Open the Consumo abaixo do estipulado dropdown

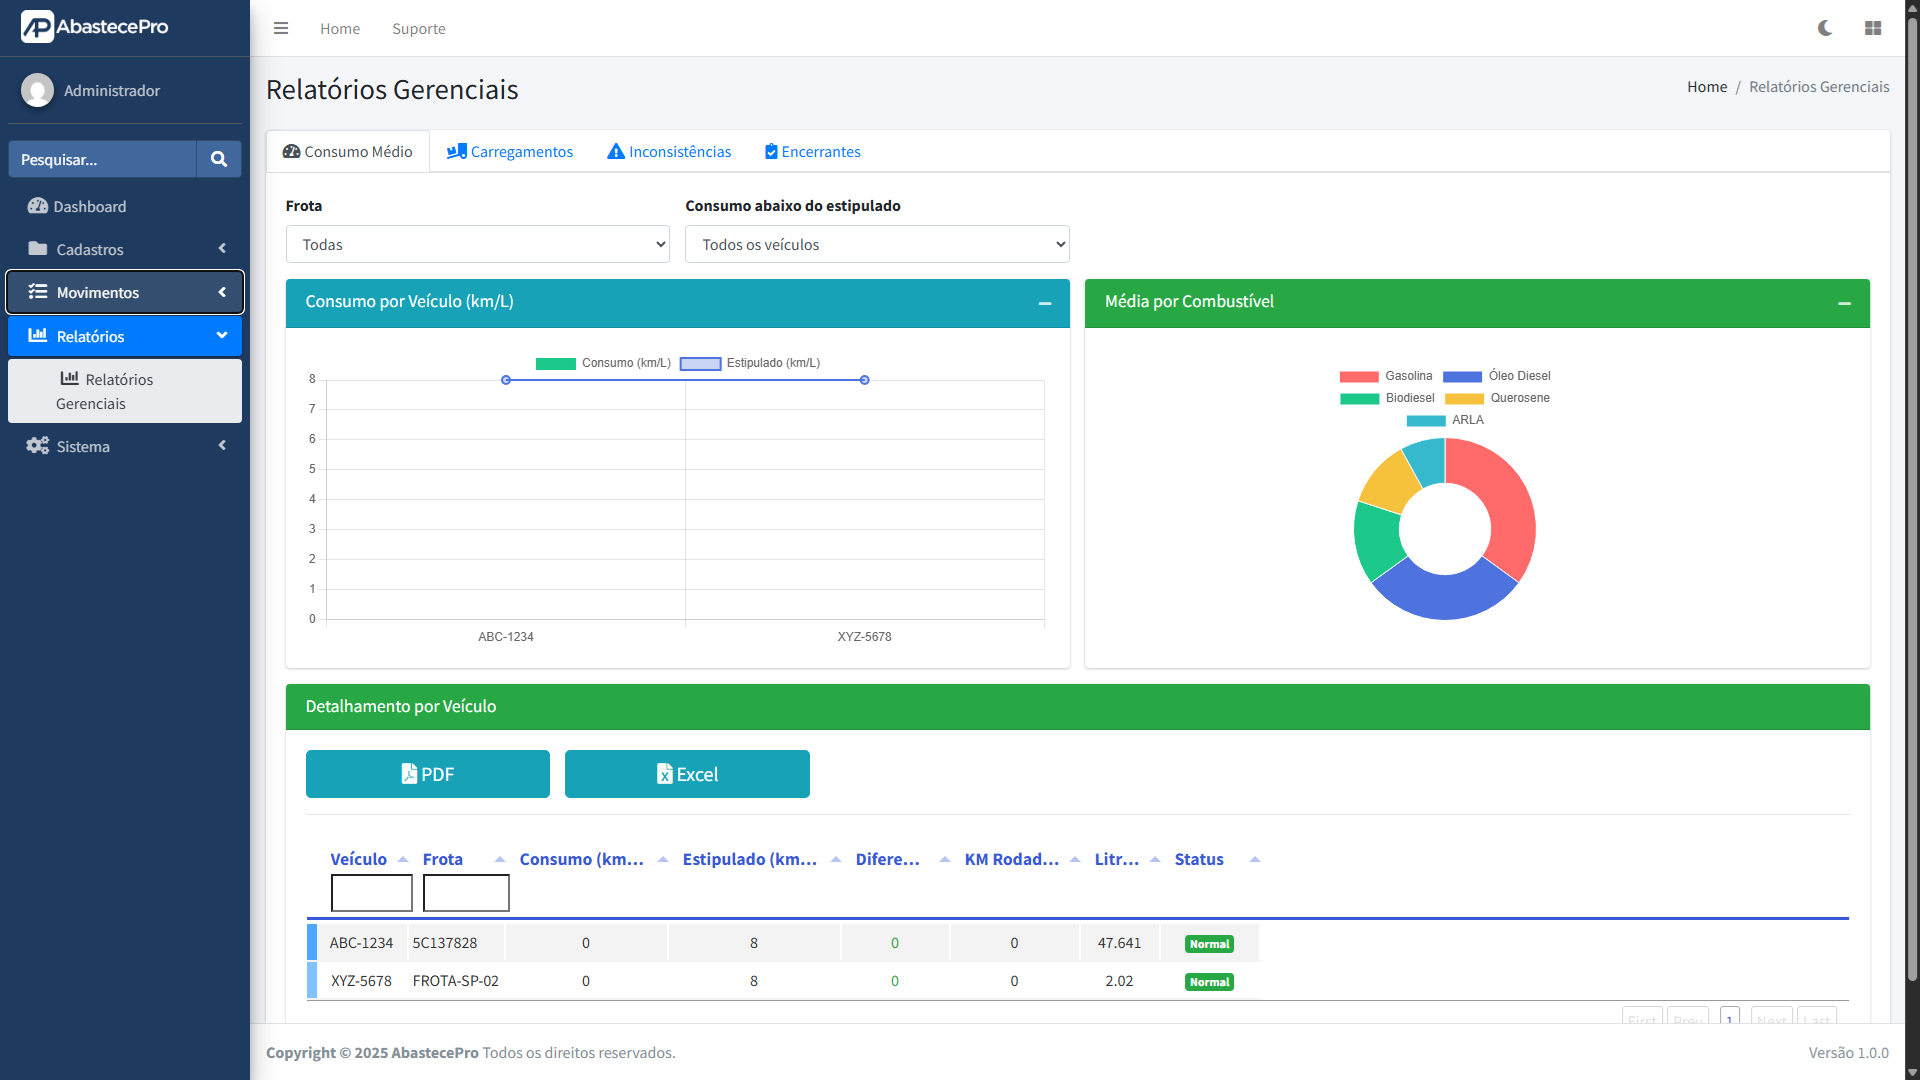tap(877, 244)
